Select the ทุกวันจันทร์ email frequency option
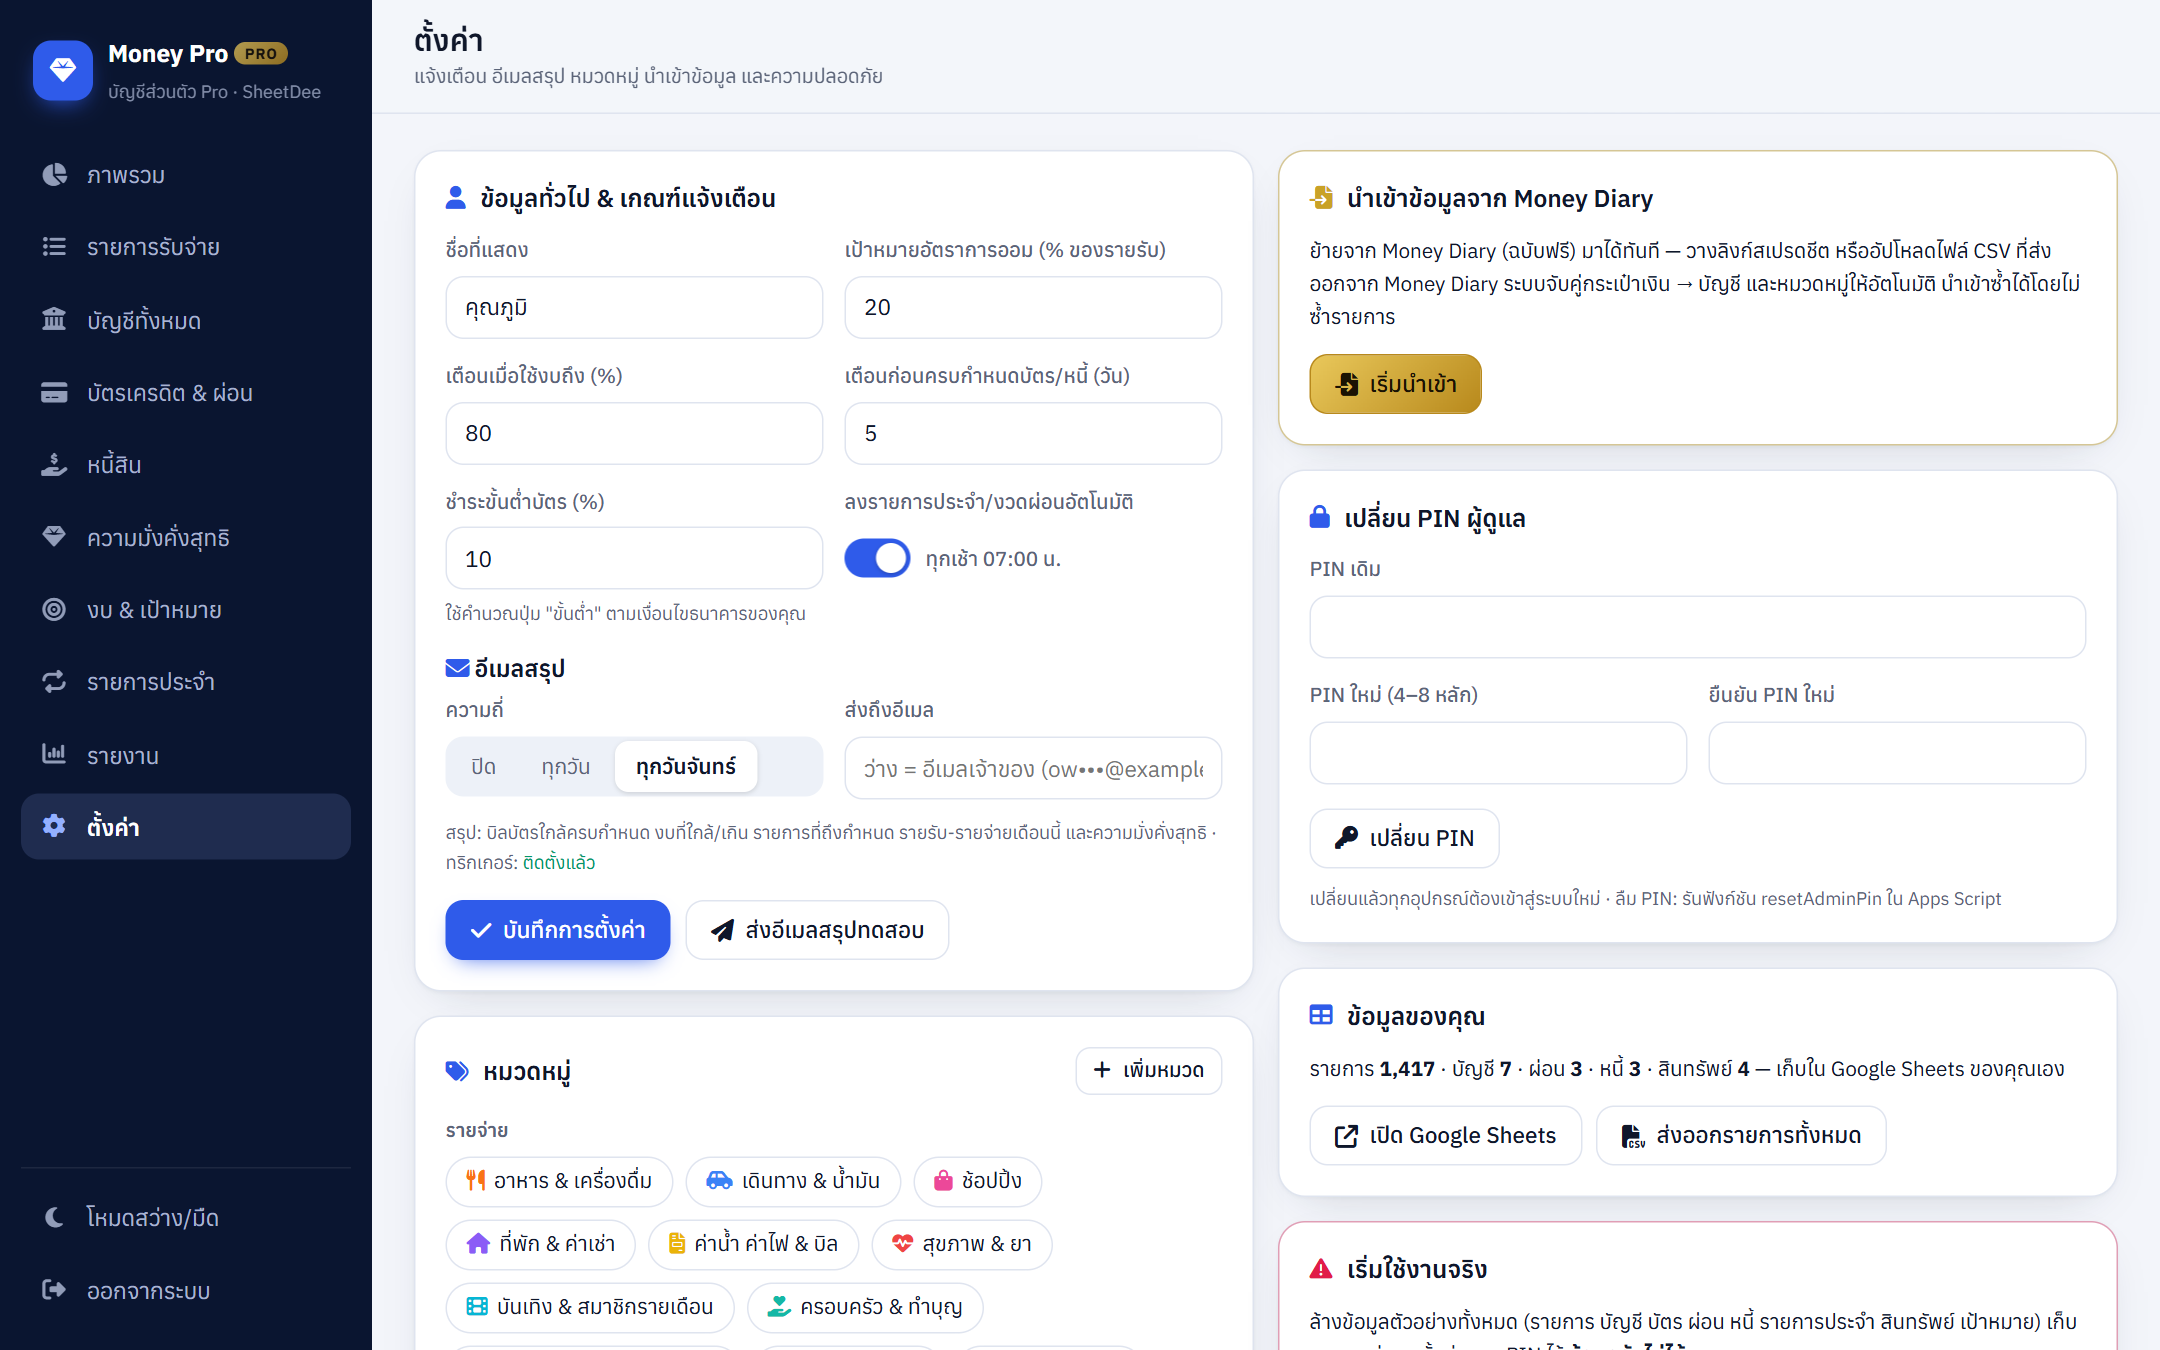This screenshot has height=1350, width=2160. point(686,767)
